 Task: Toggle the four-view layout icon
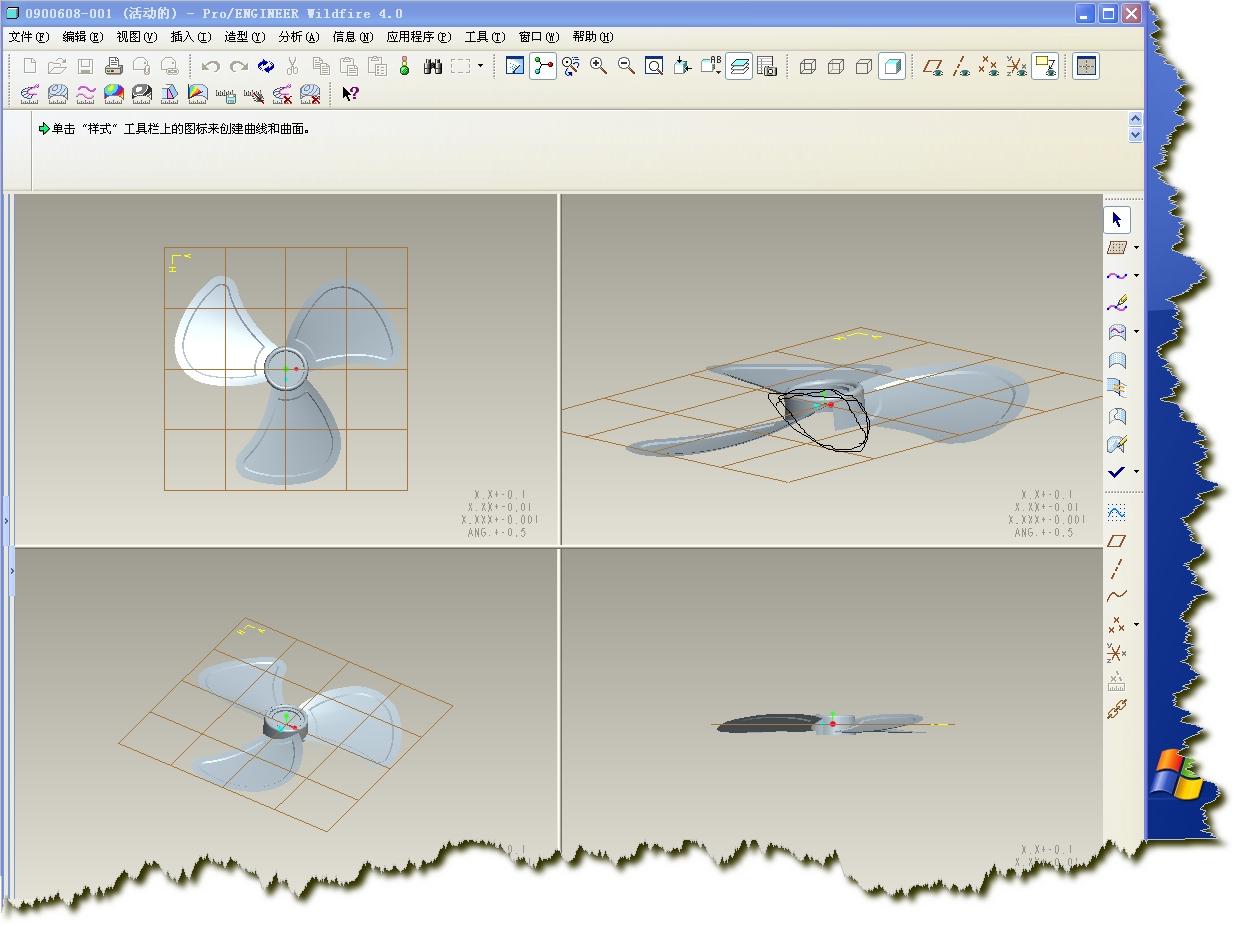pos(1086,67)
